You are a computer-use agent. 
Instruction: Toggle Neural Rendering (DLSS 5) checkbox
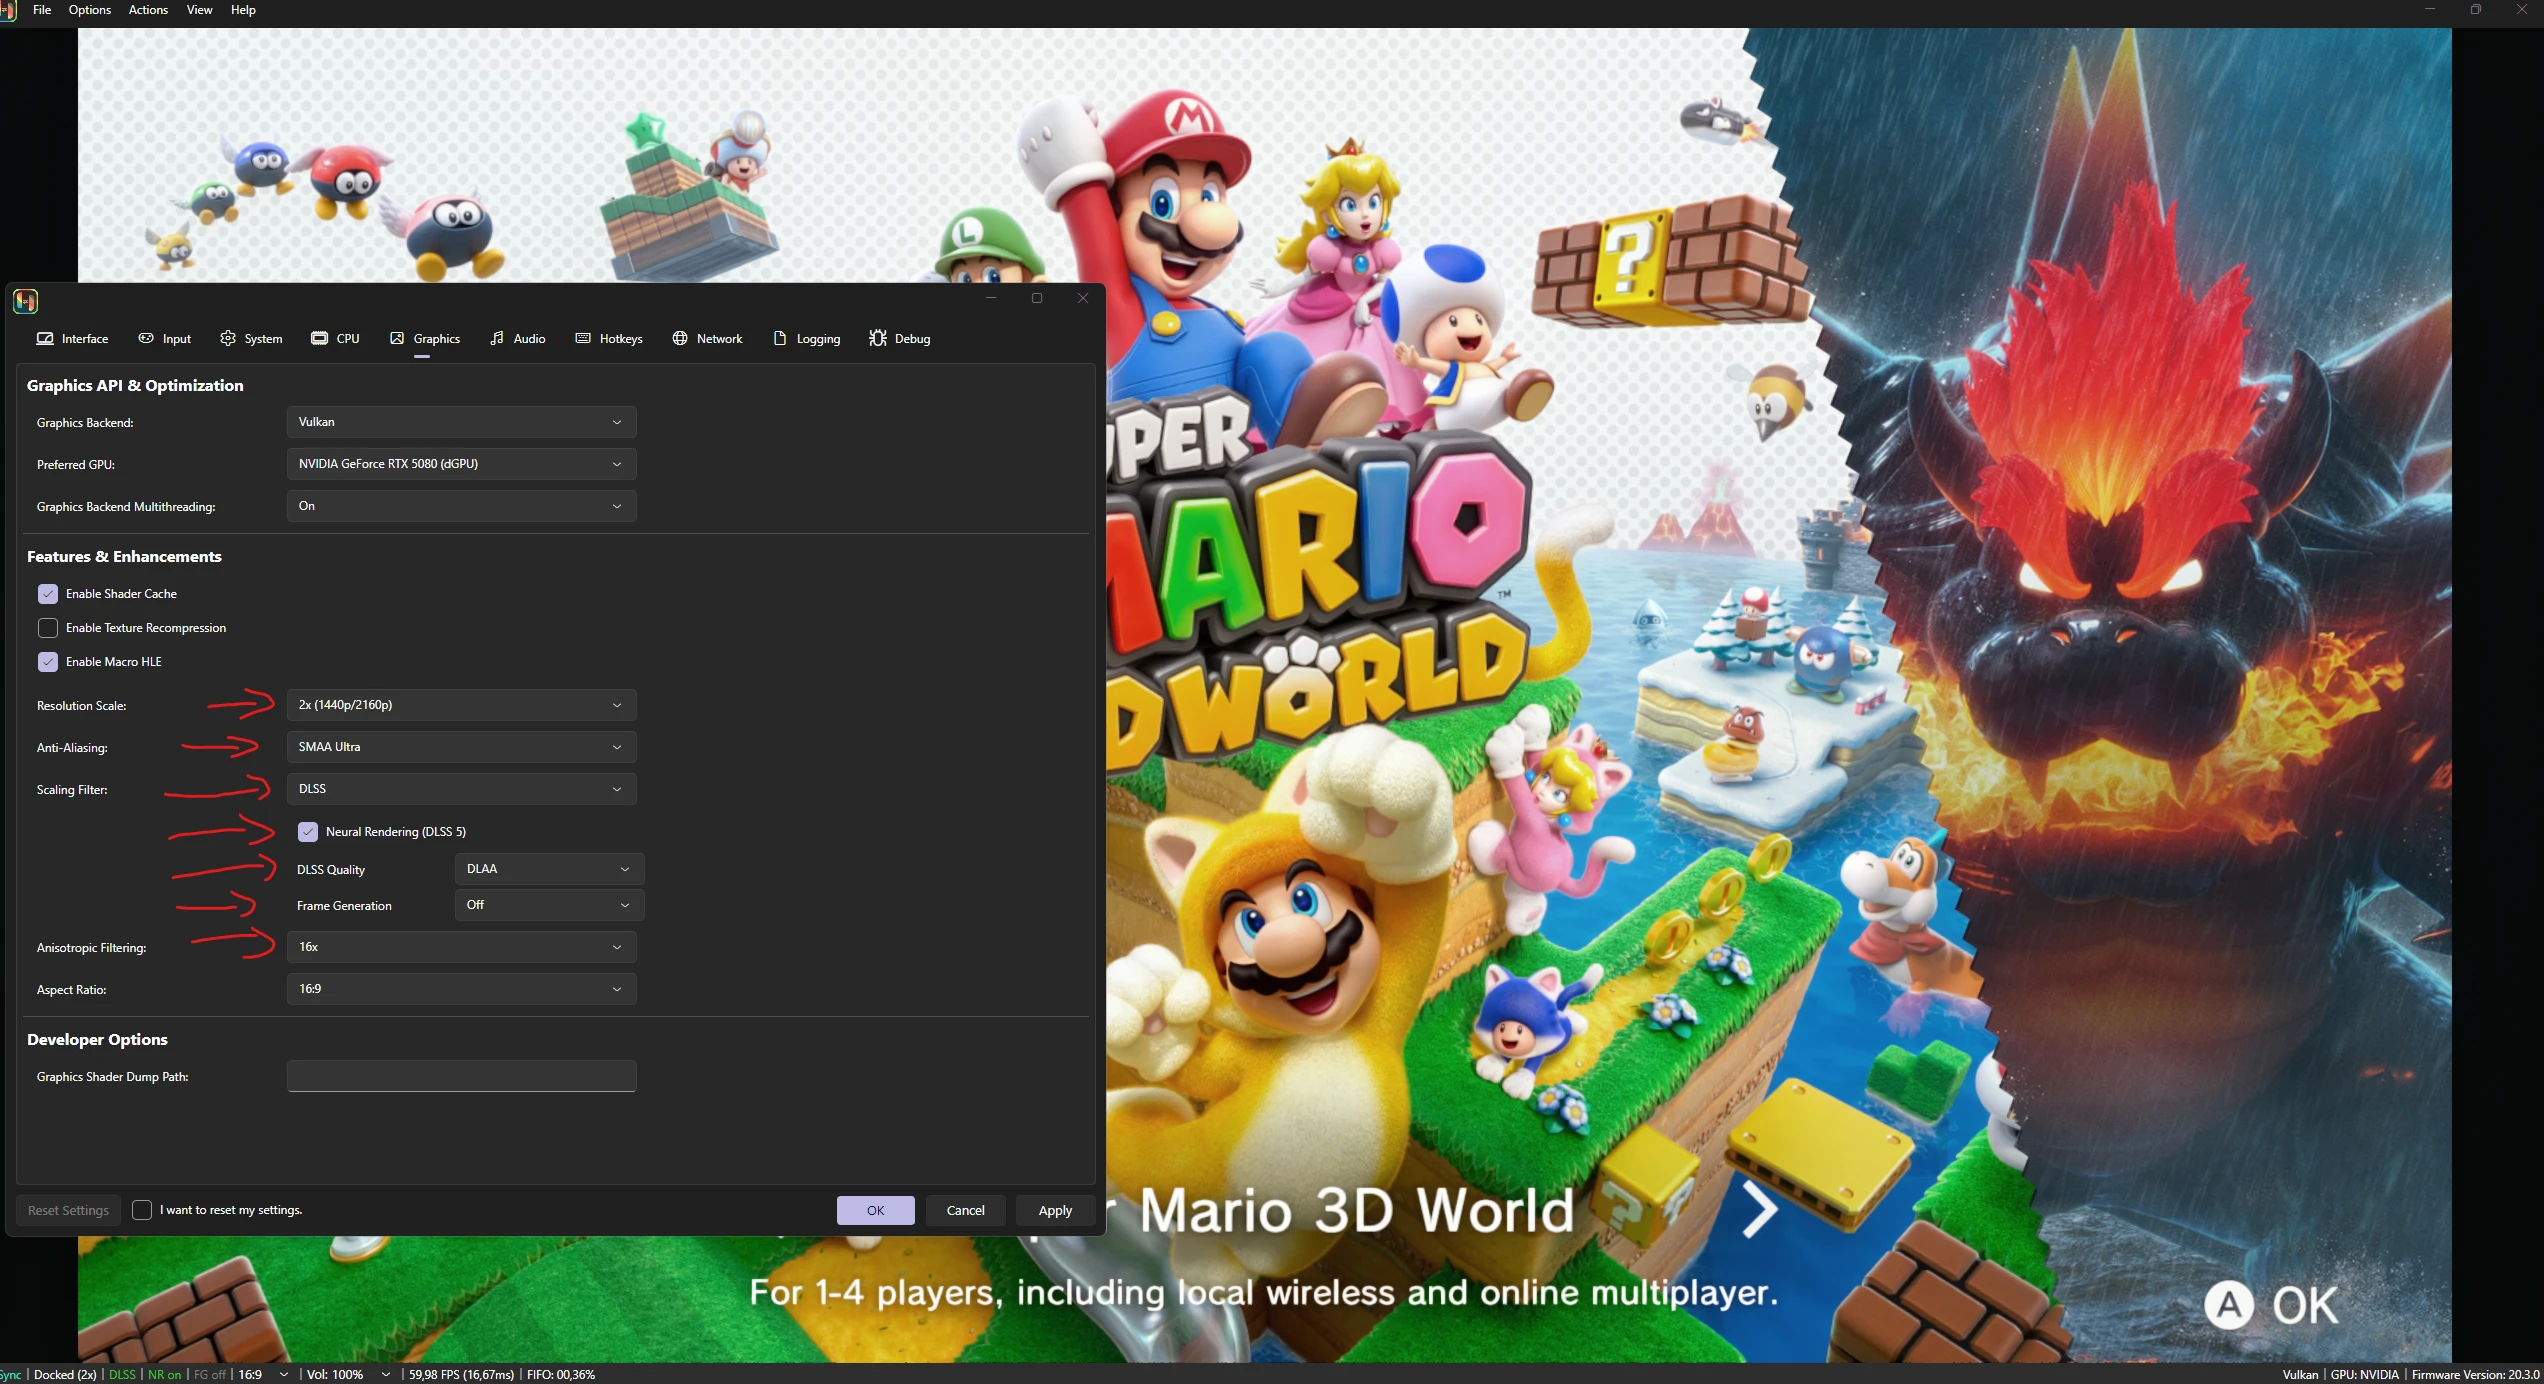(x=308, y=832)
